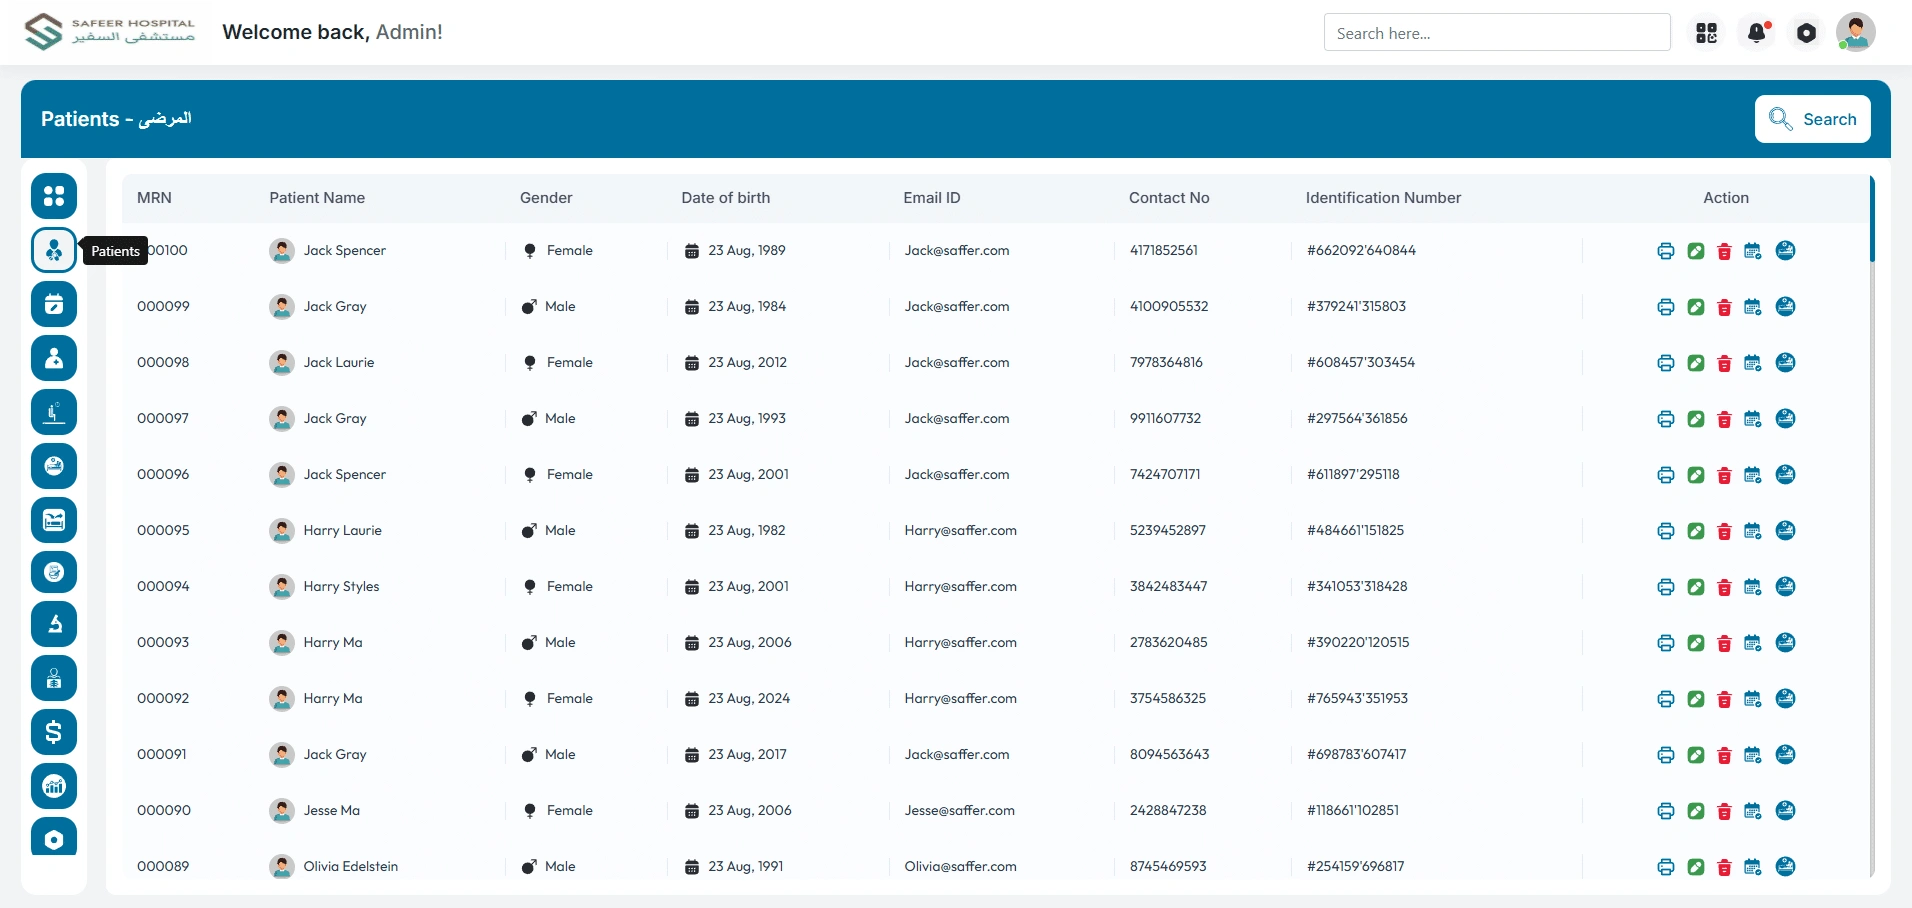Screen dimensions: 1912x908
Task: Print patient record for MRN 000099
Action: coord(1665,307)
